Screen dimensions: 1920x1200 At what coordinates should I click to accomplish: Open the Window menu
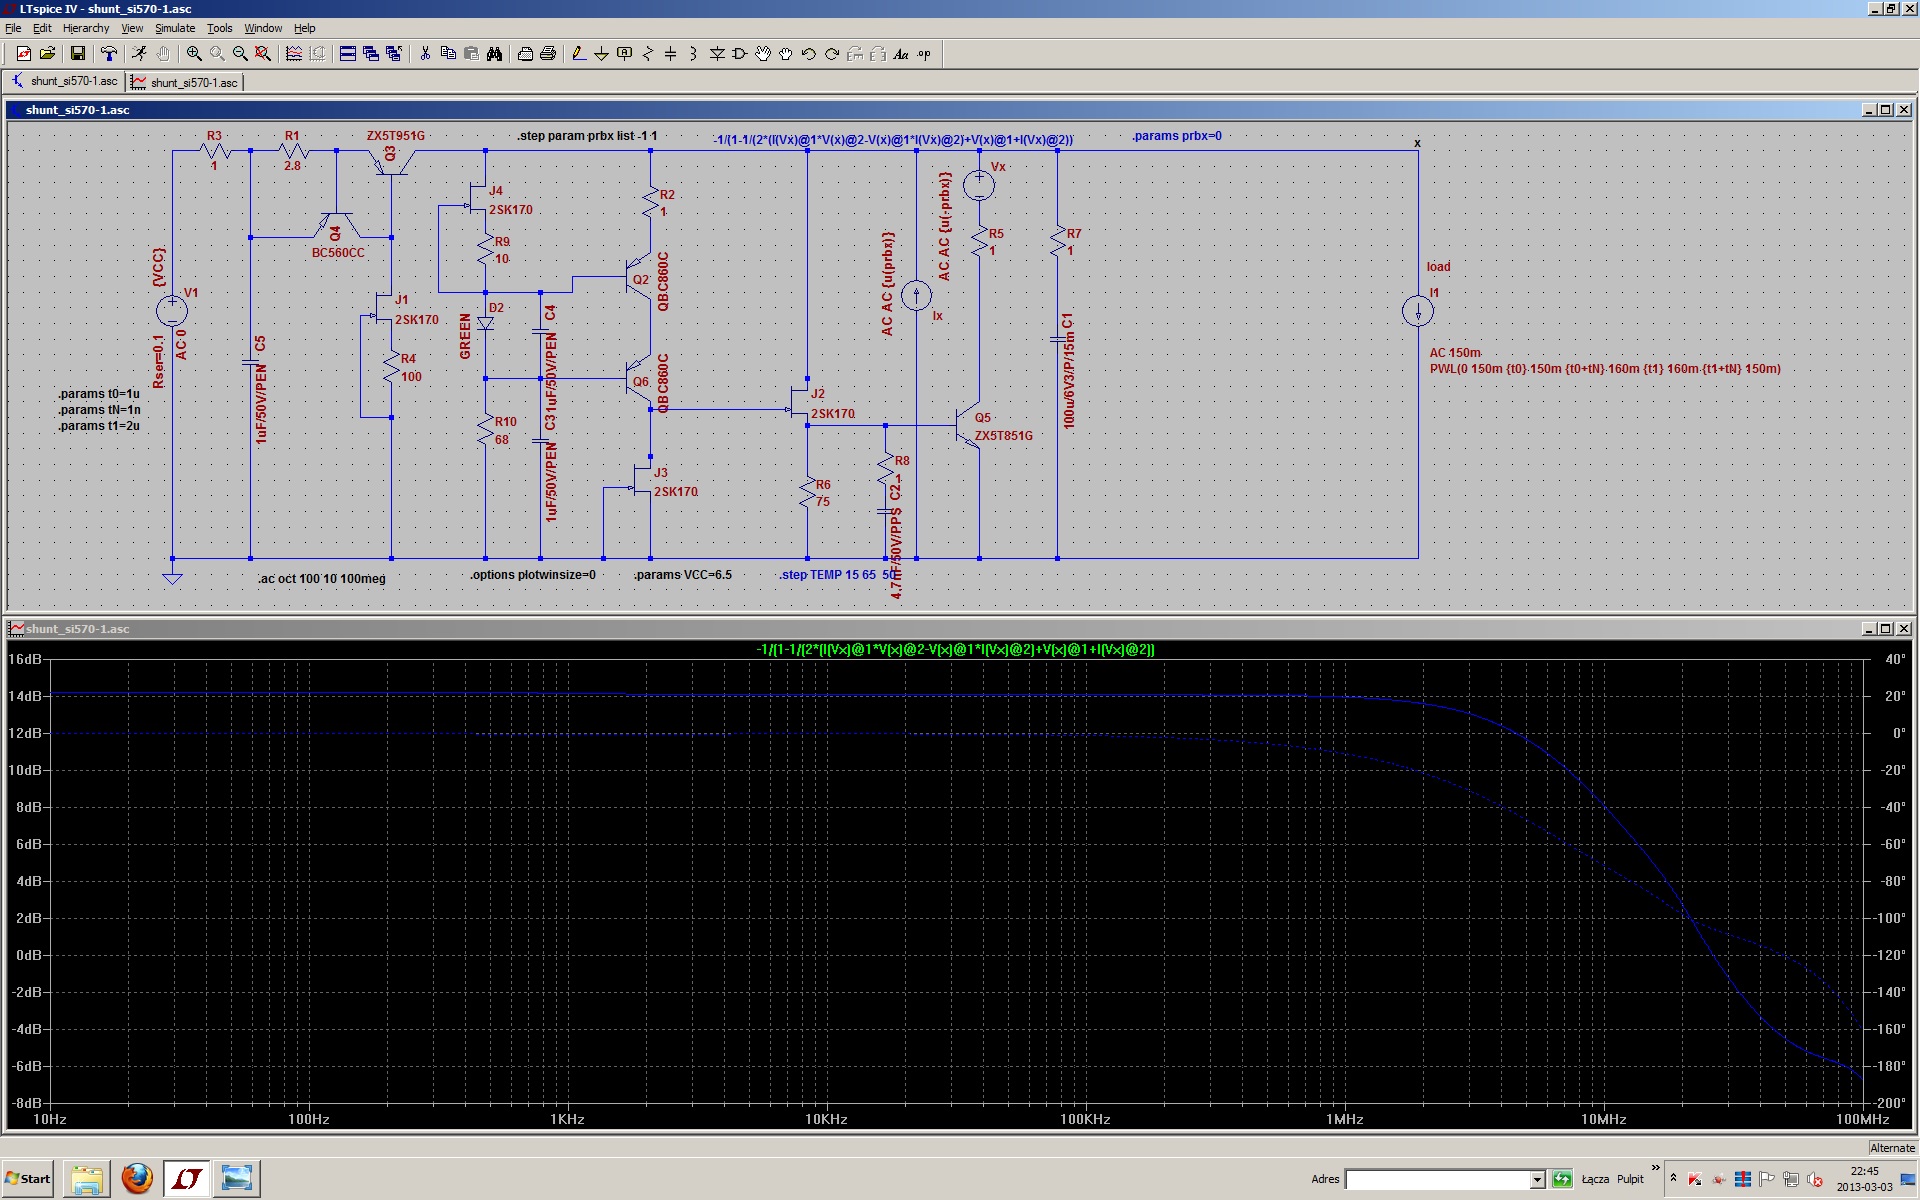pyautogui.click(x=263, y=28)
